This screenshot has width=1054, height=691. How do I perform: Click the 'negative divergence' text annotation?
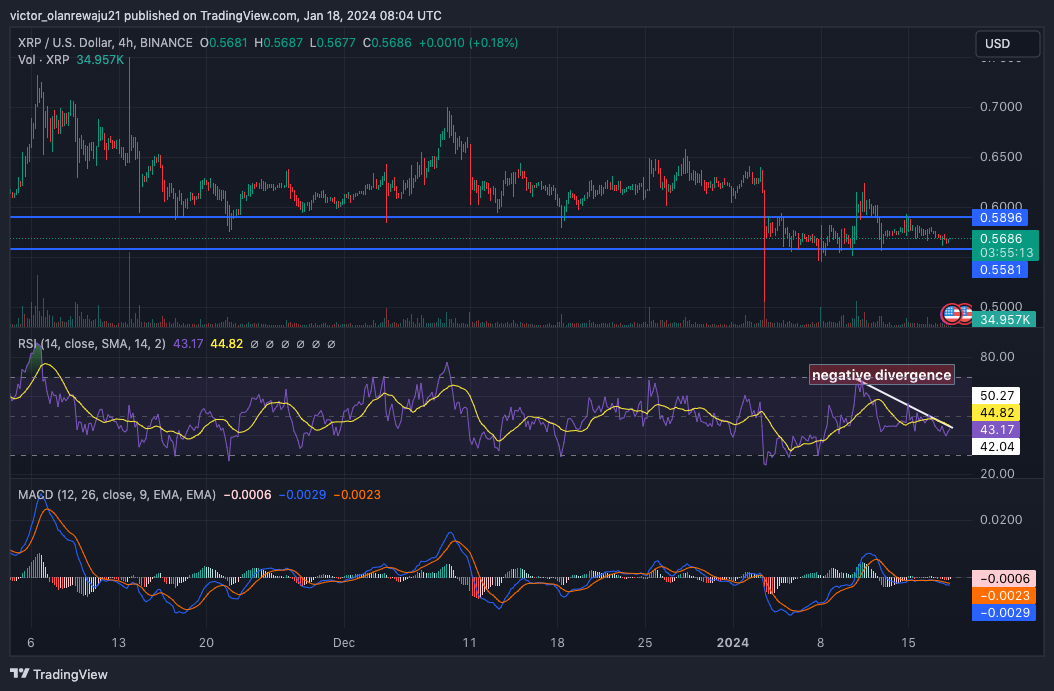(x=881, y=374)
